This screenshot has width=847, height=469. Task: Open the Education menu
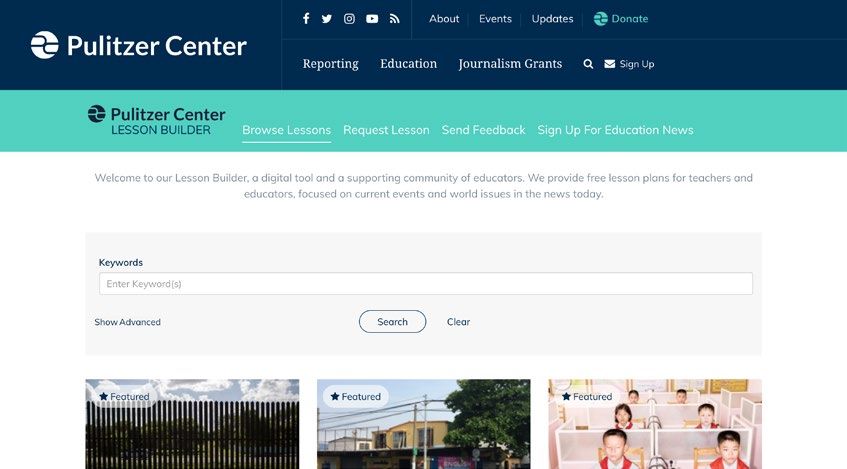click(408, 64)
